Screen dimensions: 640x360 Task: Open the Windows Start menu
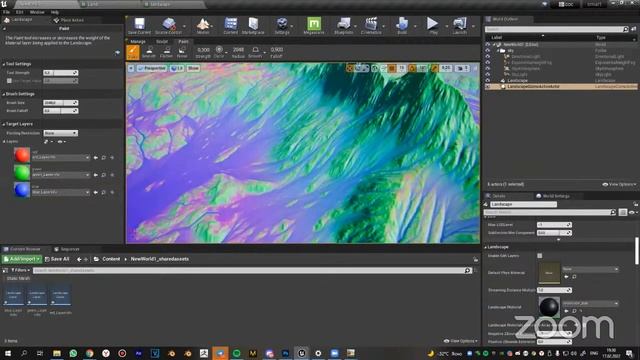[x=8, y=353]
